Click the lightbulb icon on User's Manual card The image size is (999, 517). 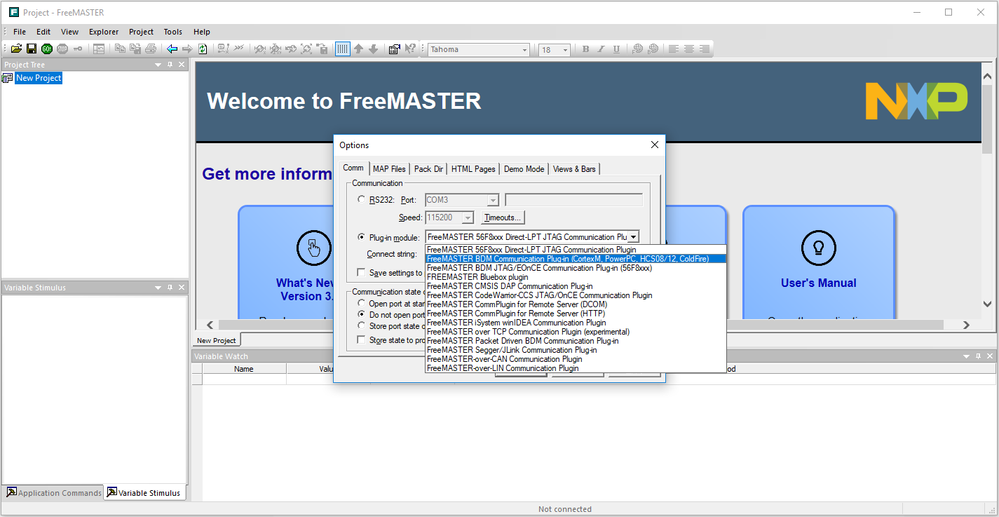click(x=819, y=248)
